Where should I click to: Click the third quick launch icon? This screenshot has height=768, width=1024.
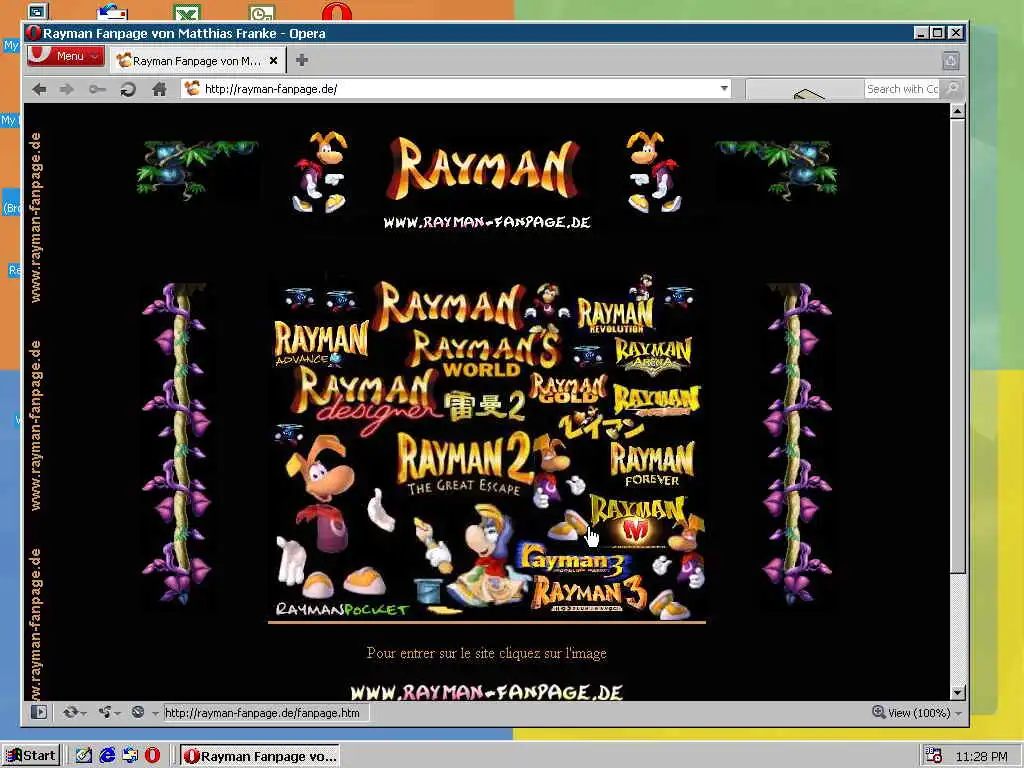click(130, 756)
